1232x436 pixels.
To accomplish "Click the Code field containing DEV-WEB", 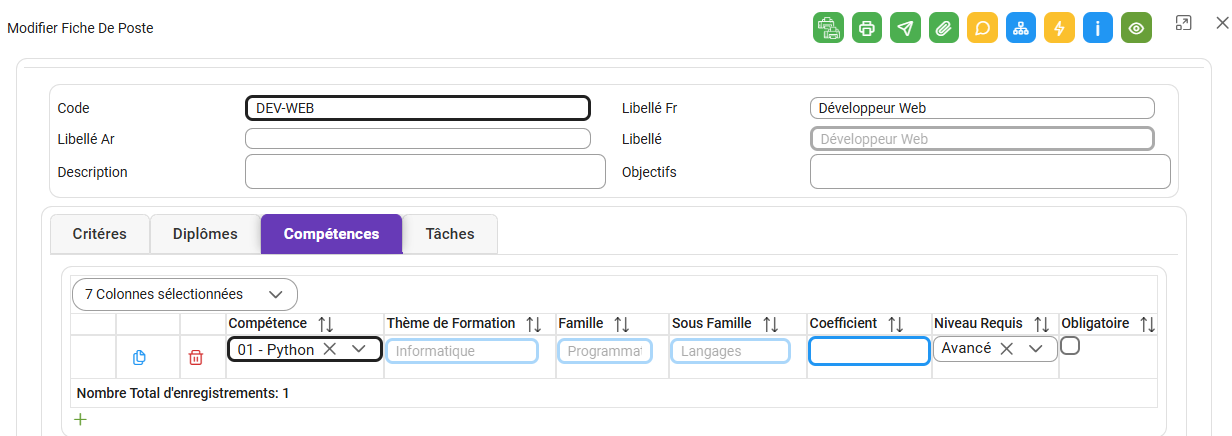I will 418,108.
